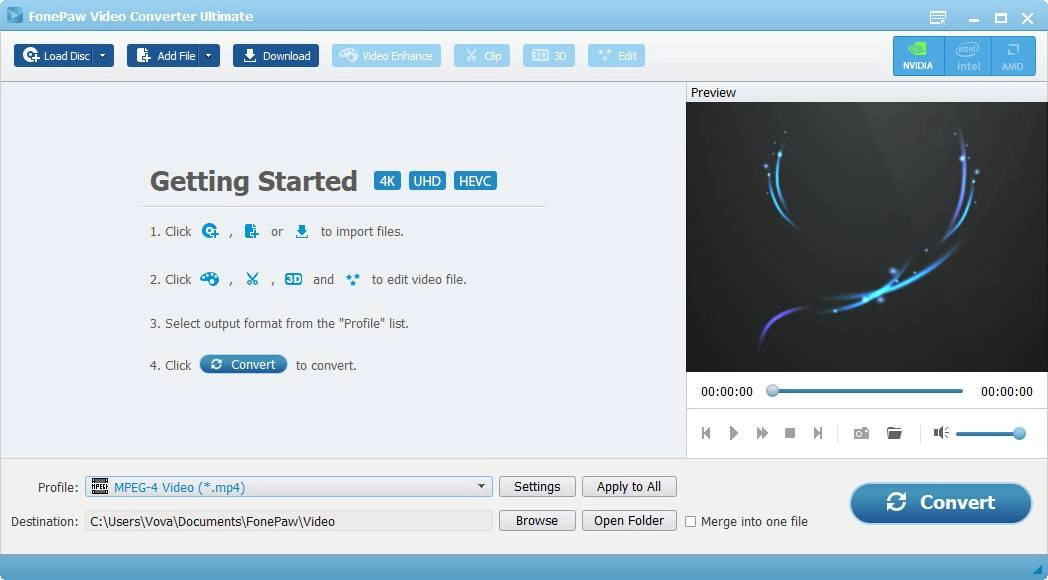Click the load disc icon in step 1
Viewport: 1048px width, 580px height.
(x=210, y=231)
